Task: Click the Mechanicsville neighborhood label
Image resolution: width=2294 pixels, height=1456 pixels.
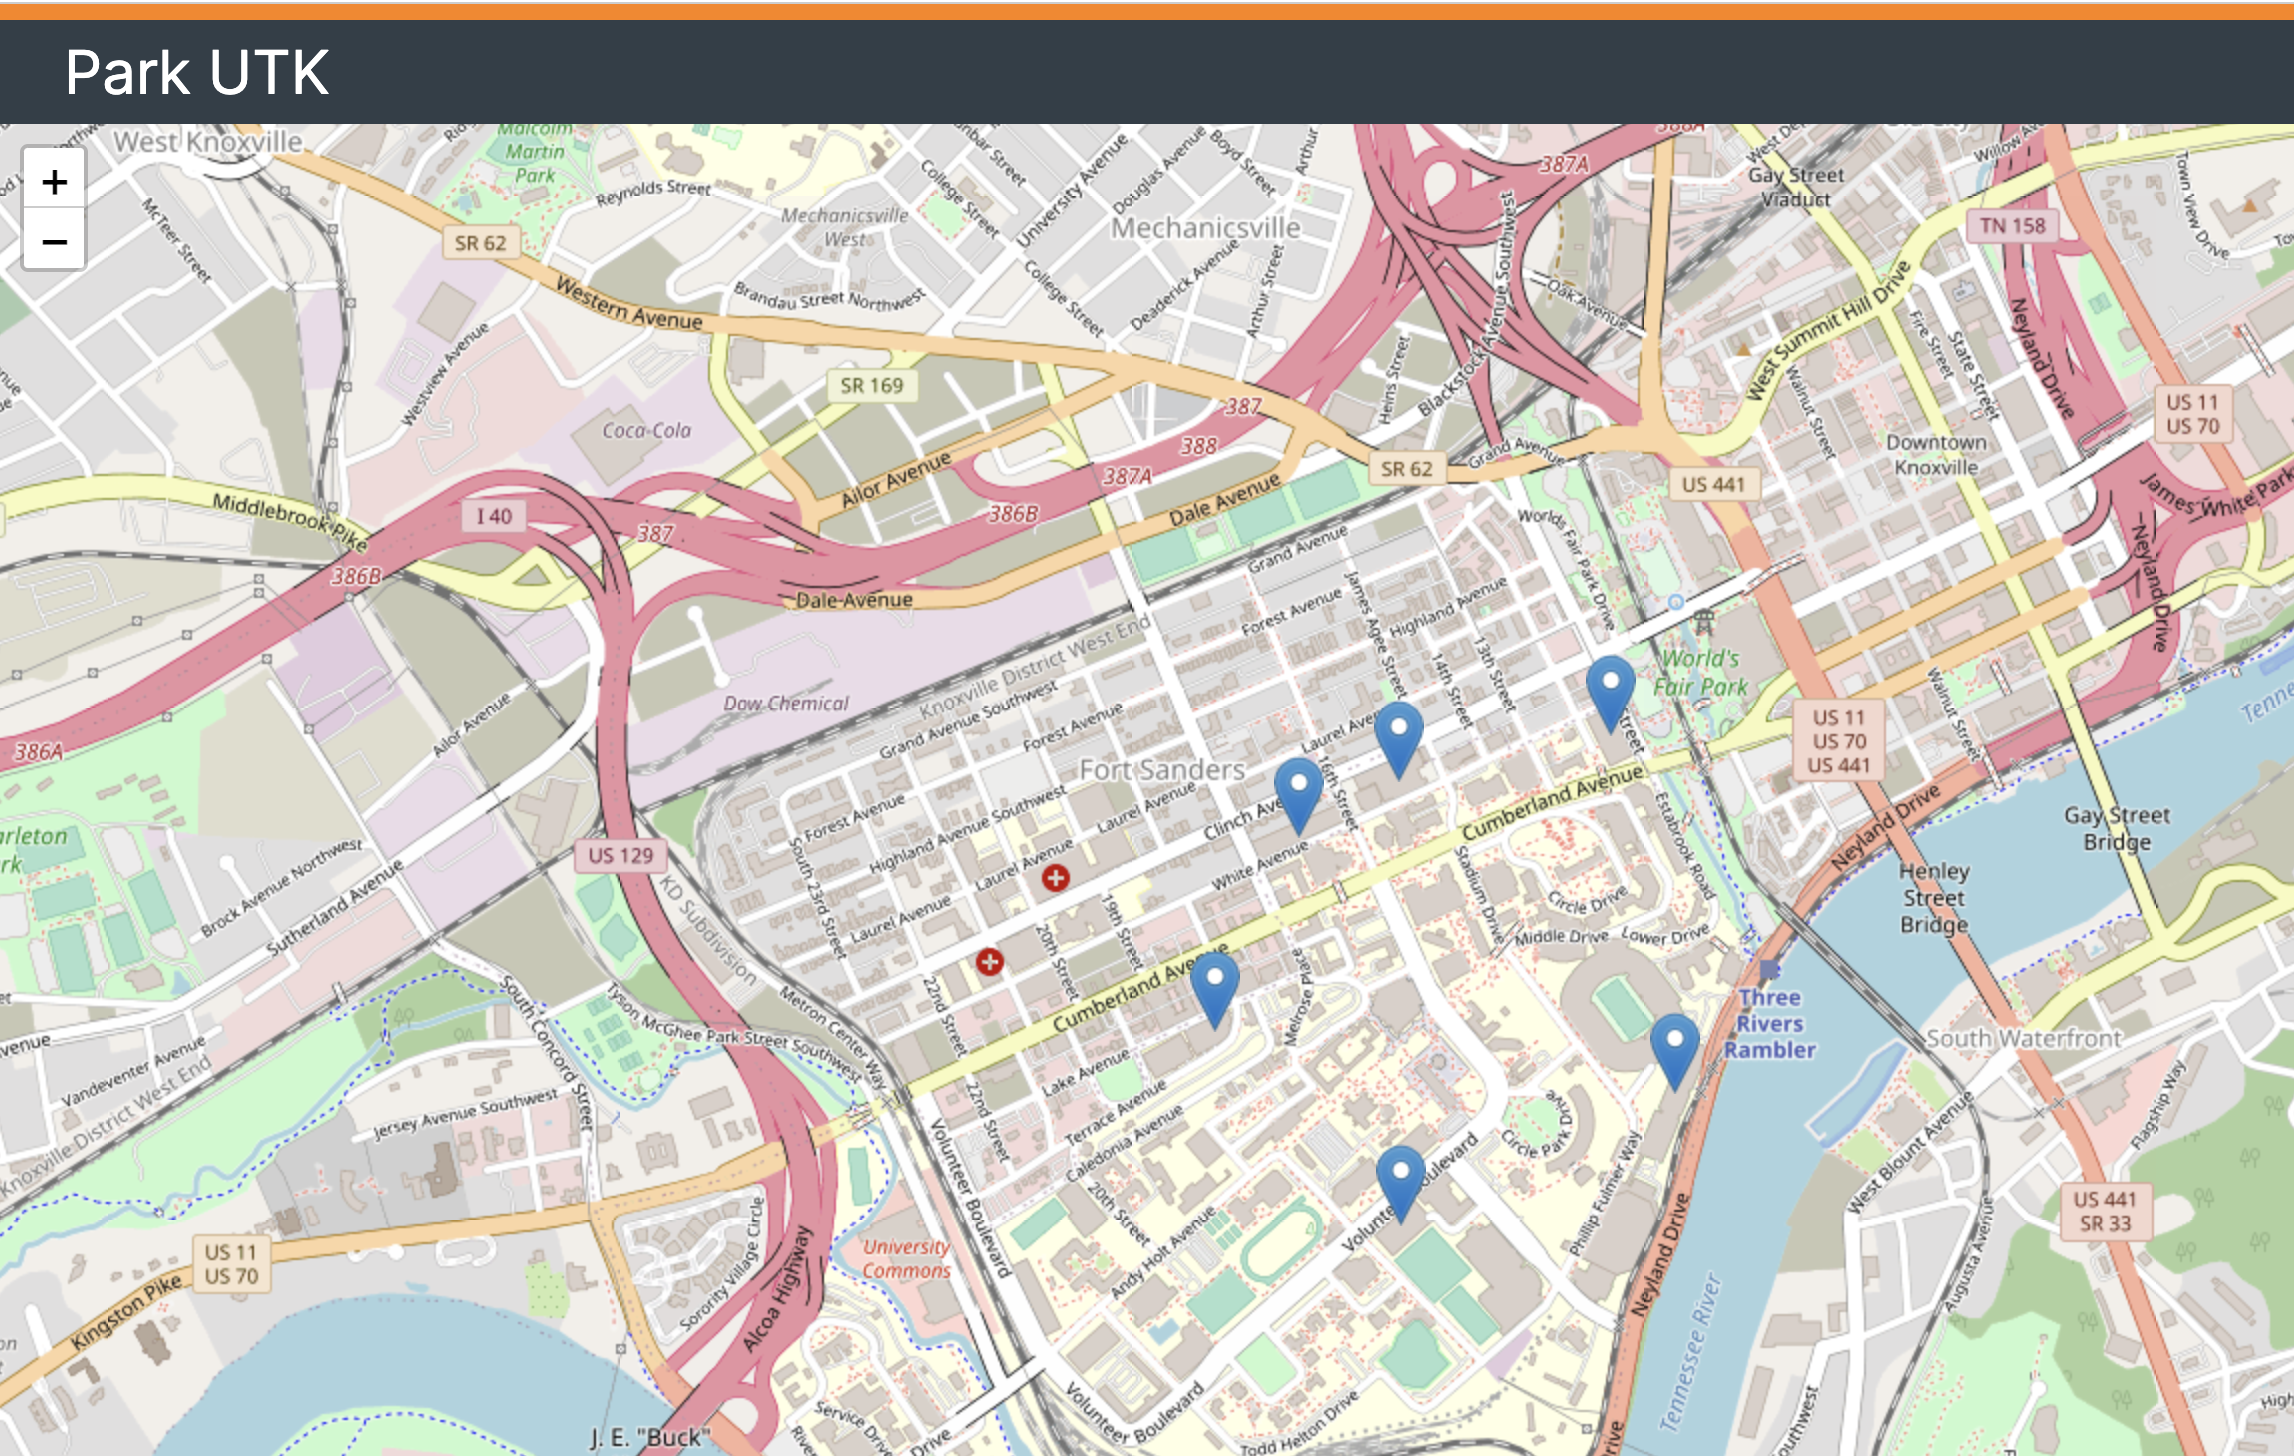Action: [1205, 228]
